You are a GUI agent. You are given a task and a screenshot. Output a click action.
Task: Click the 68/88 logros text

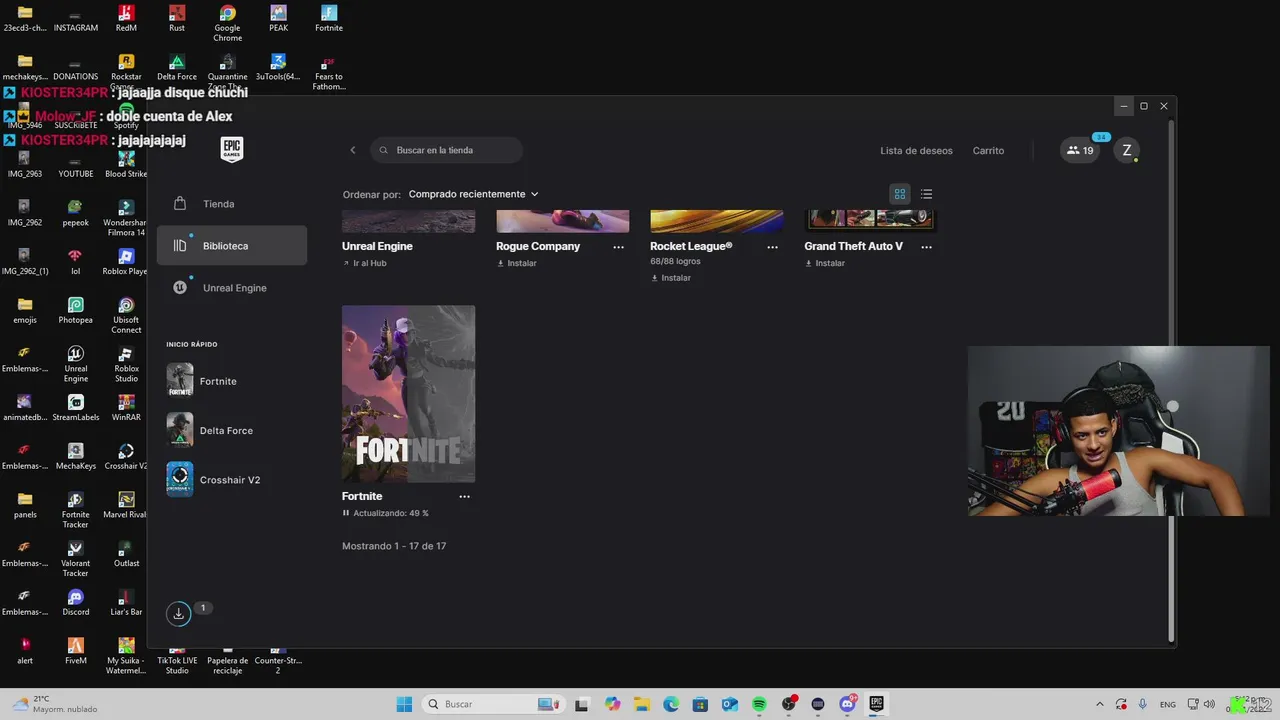pos(675,262)
